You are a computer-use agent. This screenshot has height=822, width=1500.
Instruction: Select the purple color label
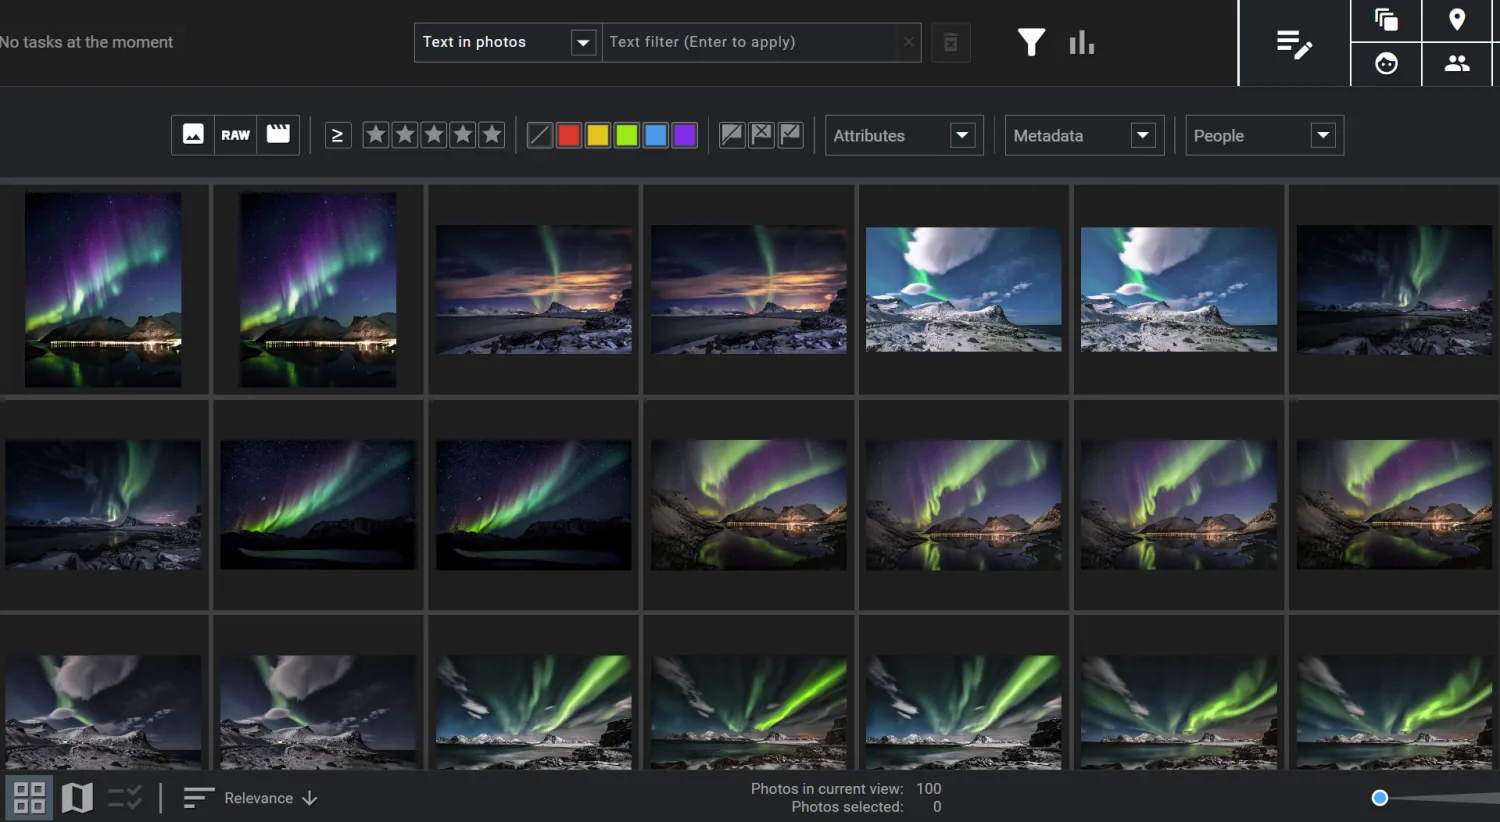tap(685, 135)
